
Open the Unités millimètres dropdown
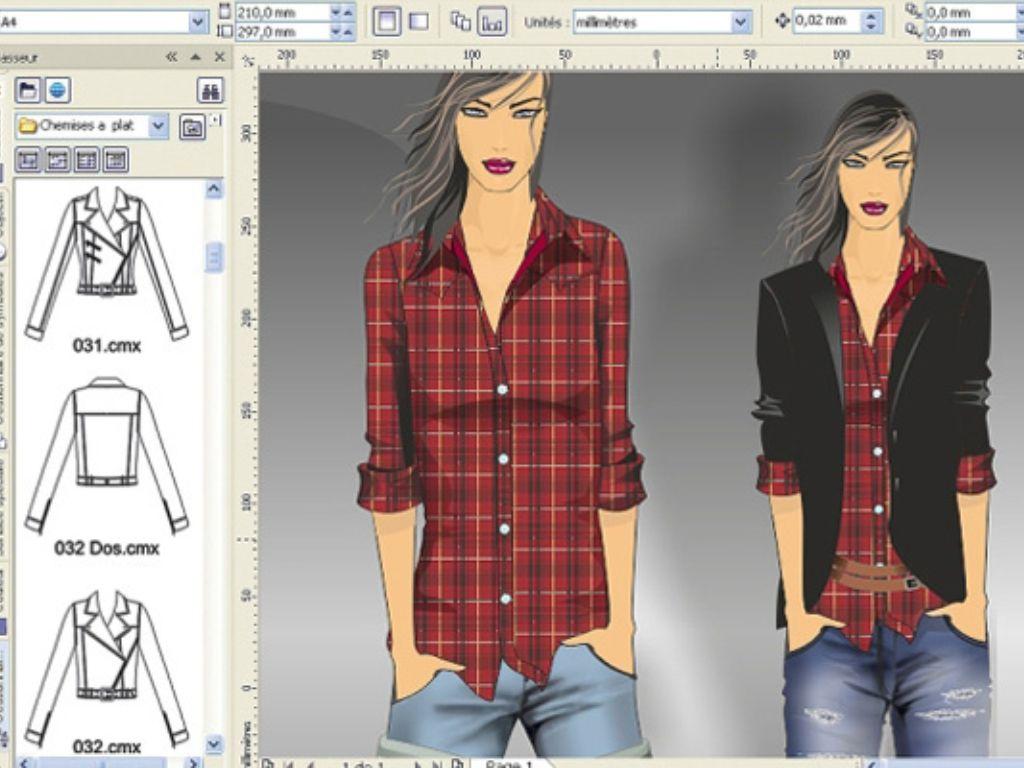pos(740,21)
